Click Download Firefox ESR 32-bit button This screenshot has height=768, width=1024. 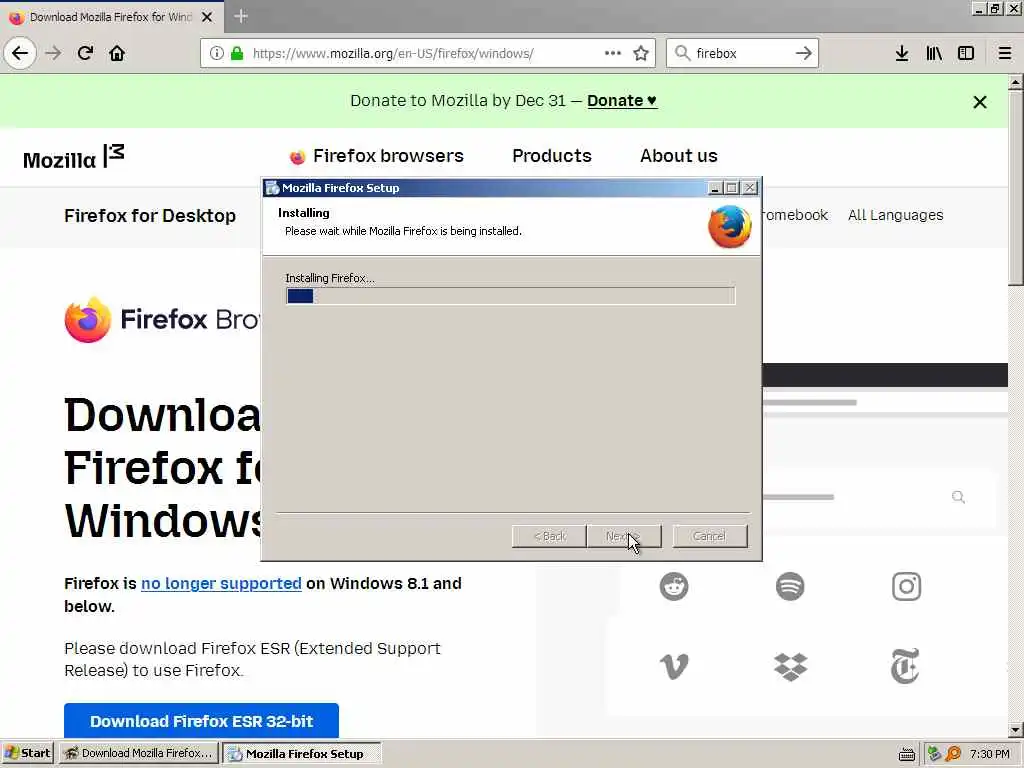[x=201, y=721]
